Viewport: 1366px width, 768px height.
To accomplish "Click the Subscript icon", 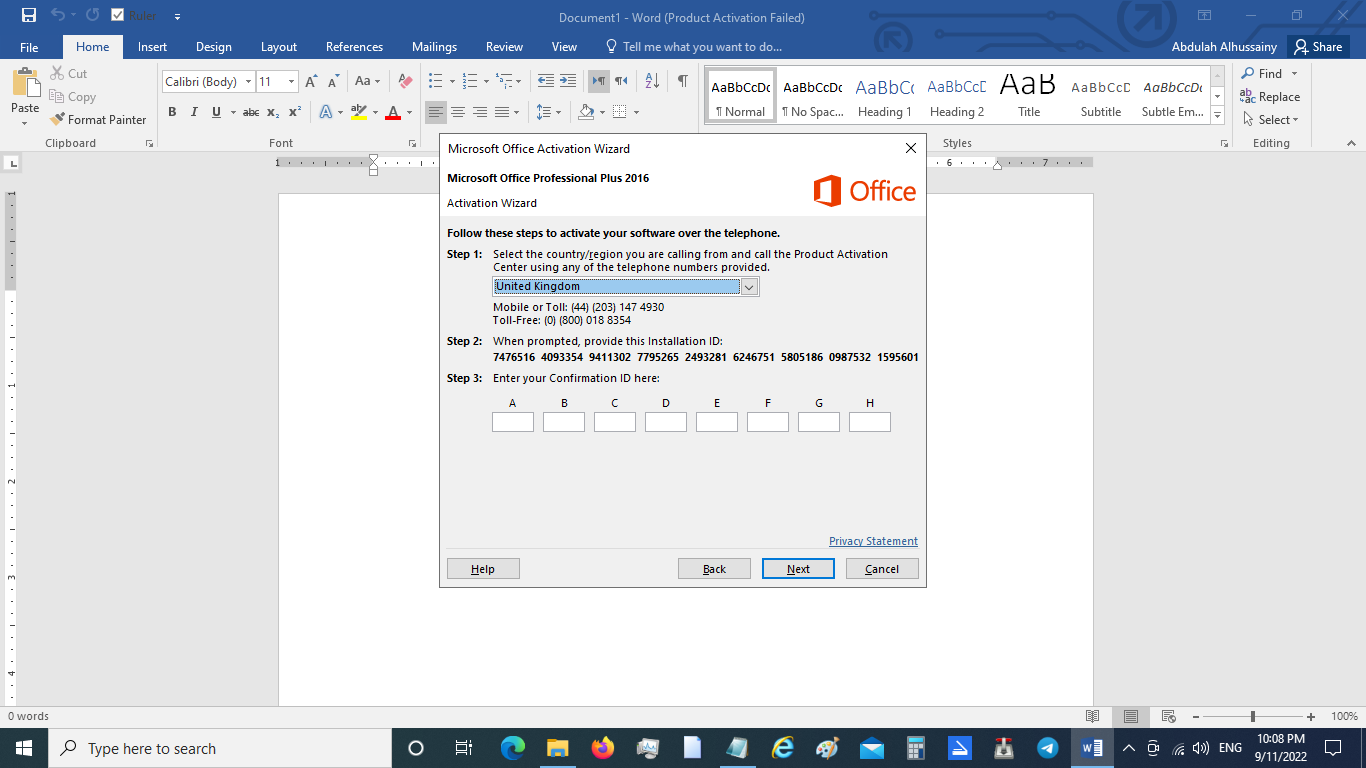I will [x=273, y=112].
